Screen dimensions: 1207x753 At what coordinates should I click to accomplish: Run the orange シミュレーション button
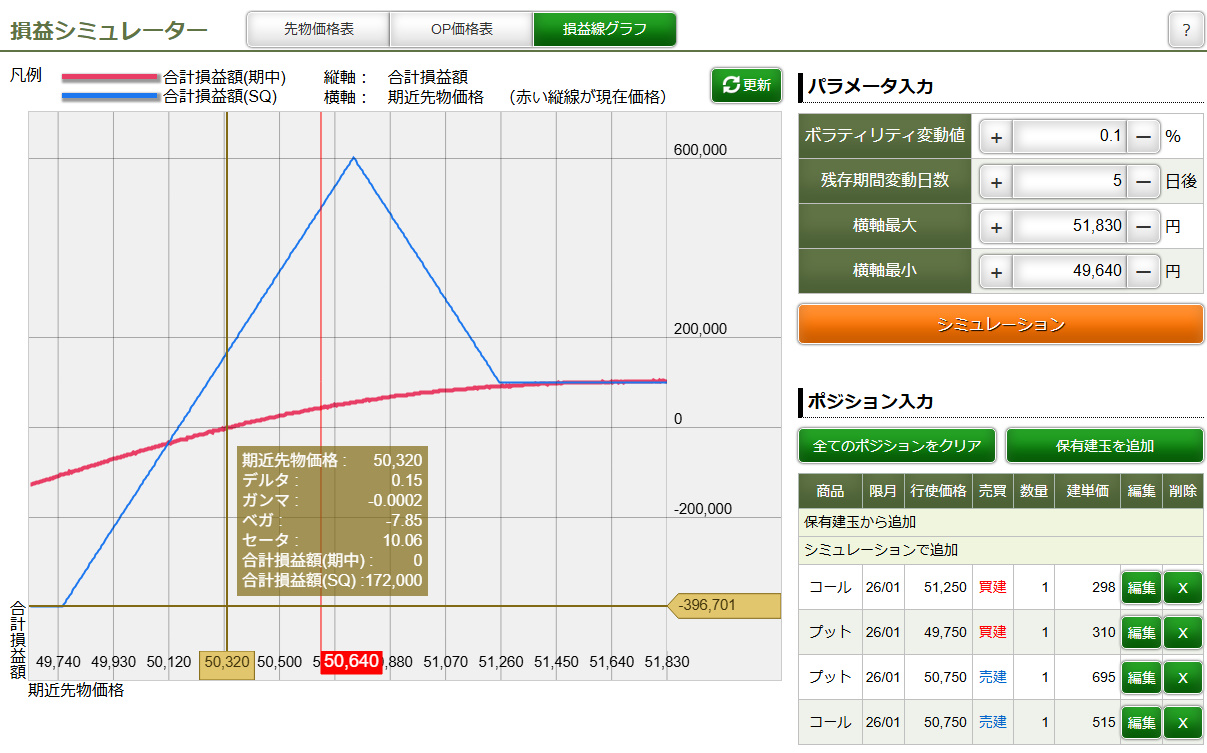(1000, 324)
